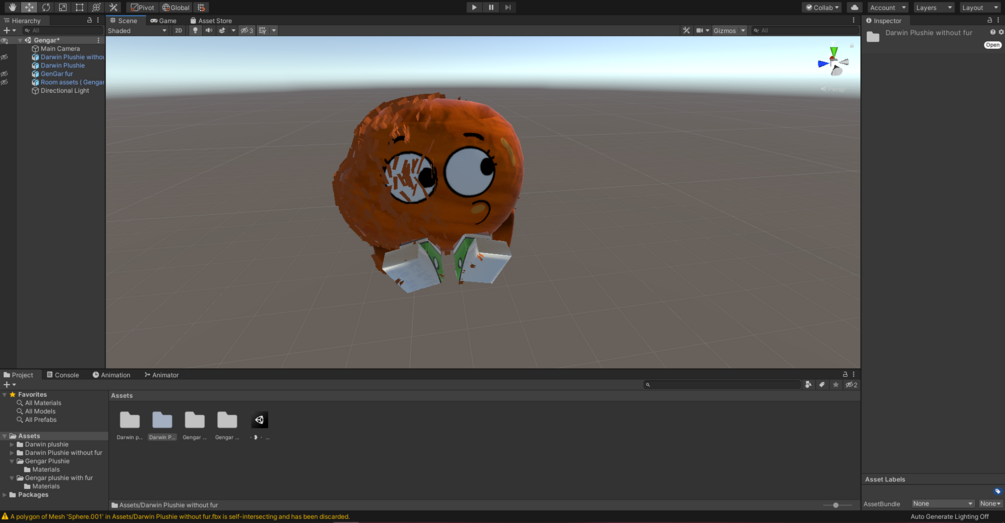
Task: Select Directional Light in Hierarchy
Action: pyautogui.click(x=65, y=91)
